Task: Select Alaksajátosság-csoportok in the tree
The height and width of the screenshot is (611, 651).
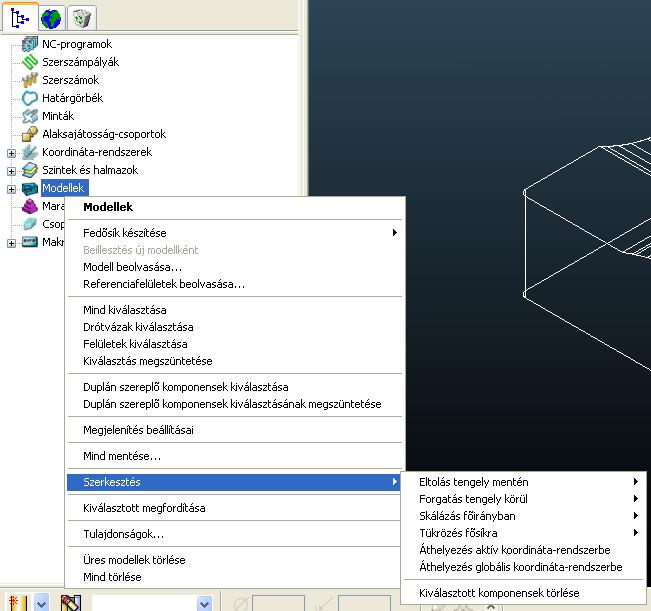Action: [x=104, y=134]
